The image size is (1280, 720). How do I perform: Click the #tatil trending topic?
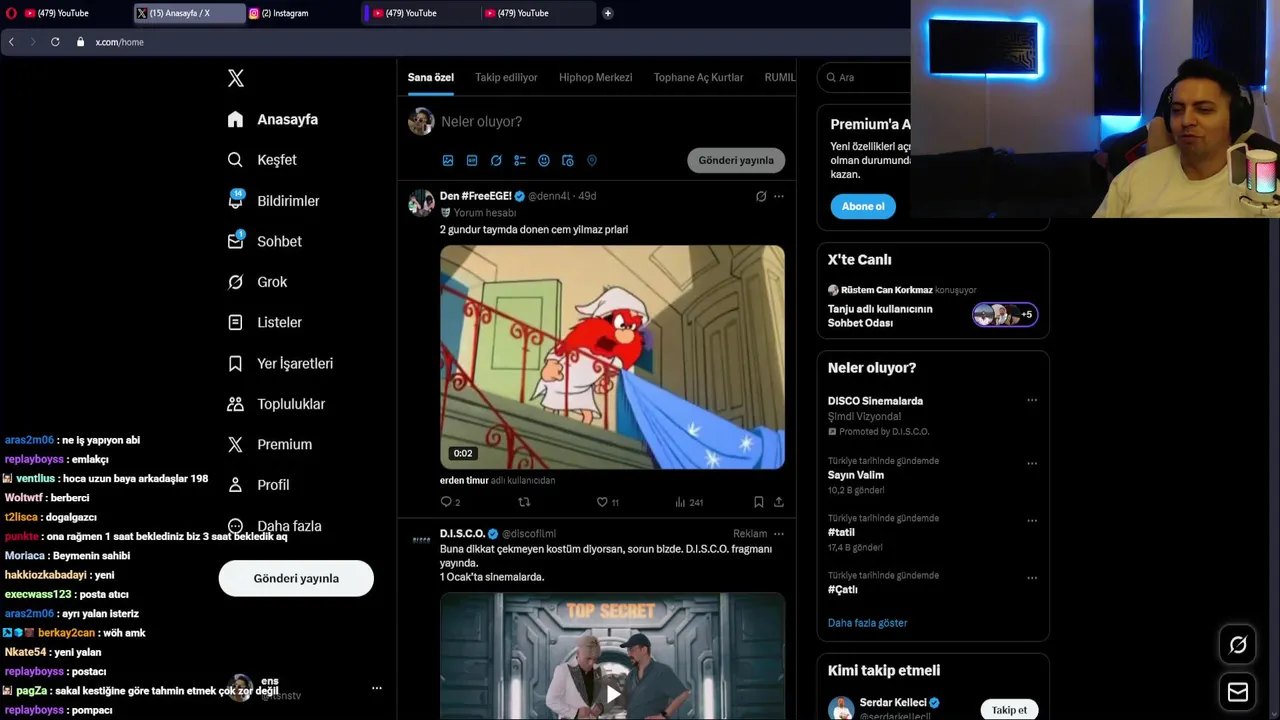click(841, 533)
